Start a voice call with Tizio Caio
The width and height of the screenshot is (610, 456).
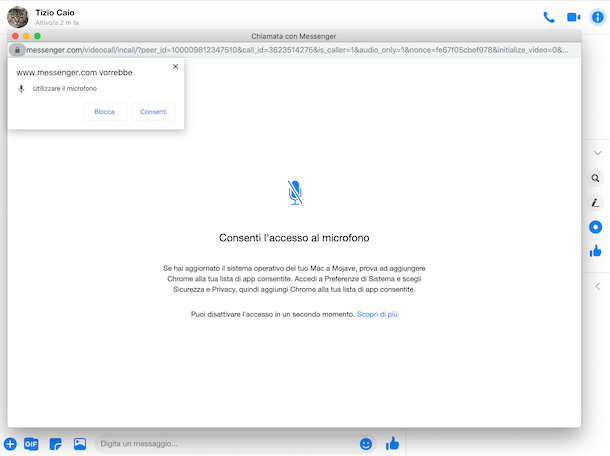click(549, 18)
